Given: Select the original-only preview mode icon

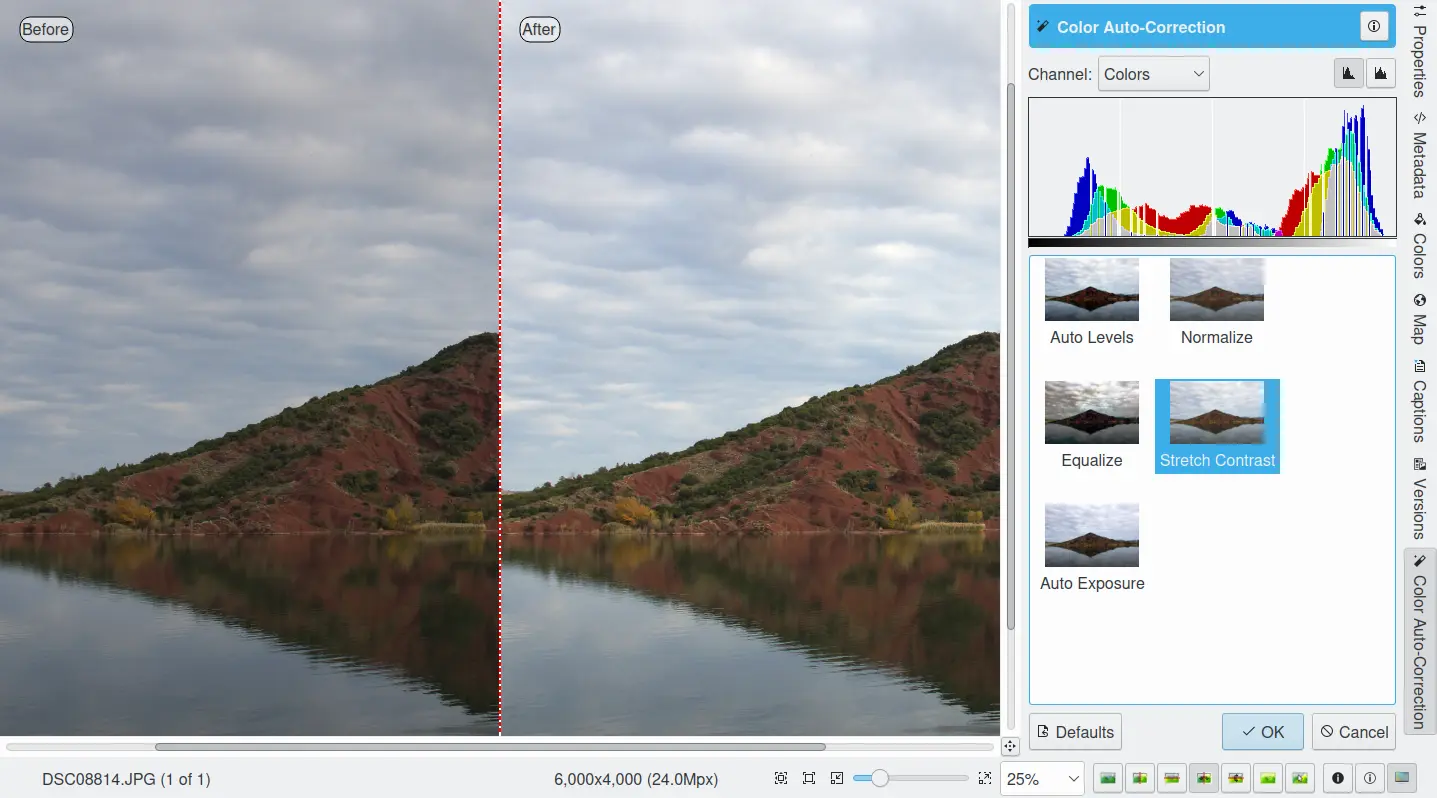Looking at the screenshot, I should coord(1107,778).
